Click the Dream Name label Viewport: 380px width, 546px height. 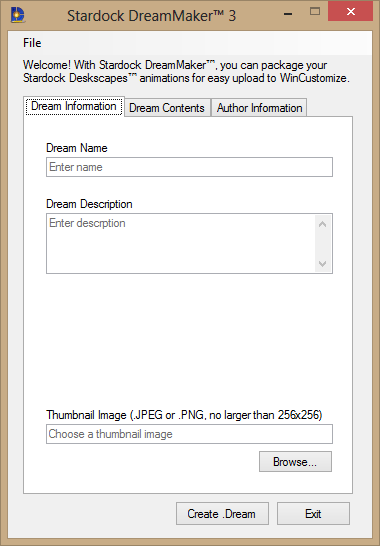coord(77,148)
